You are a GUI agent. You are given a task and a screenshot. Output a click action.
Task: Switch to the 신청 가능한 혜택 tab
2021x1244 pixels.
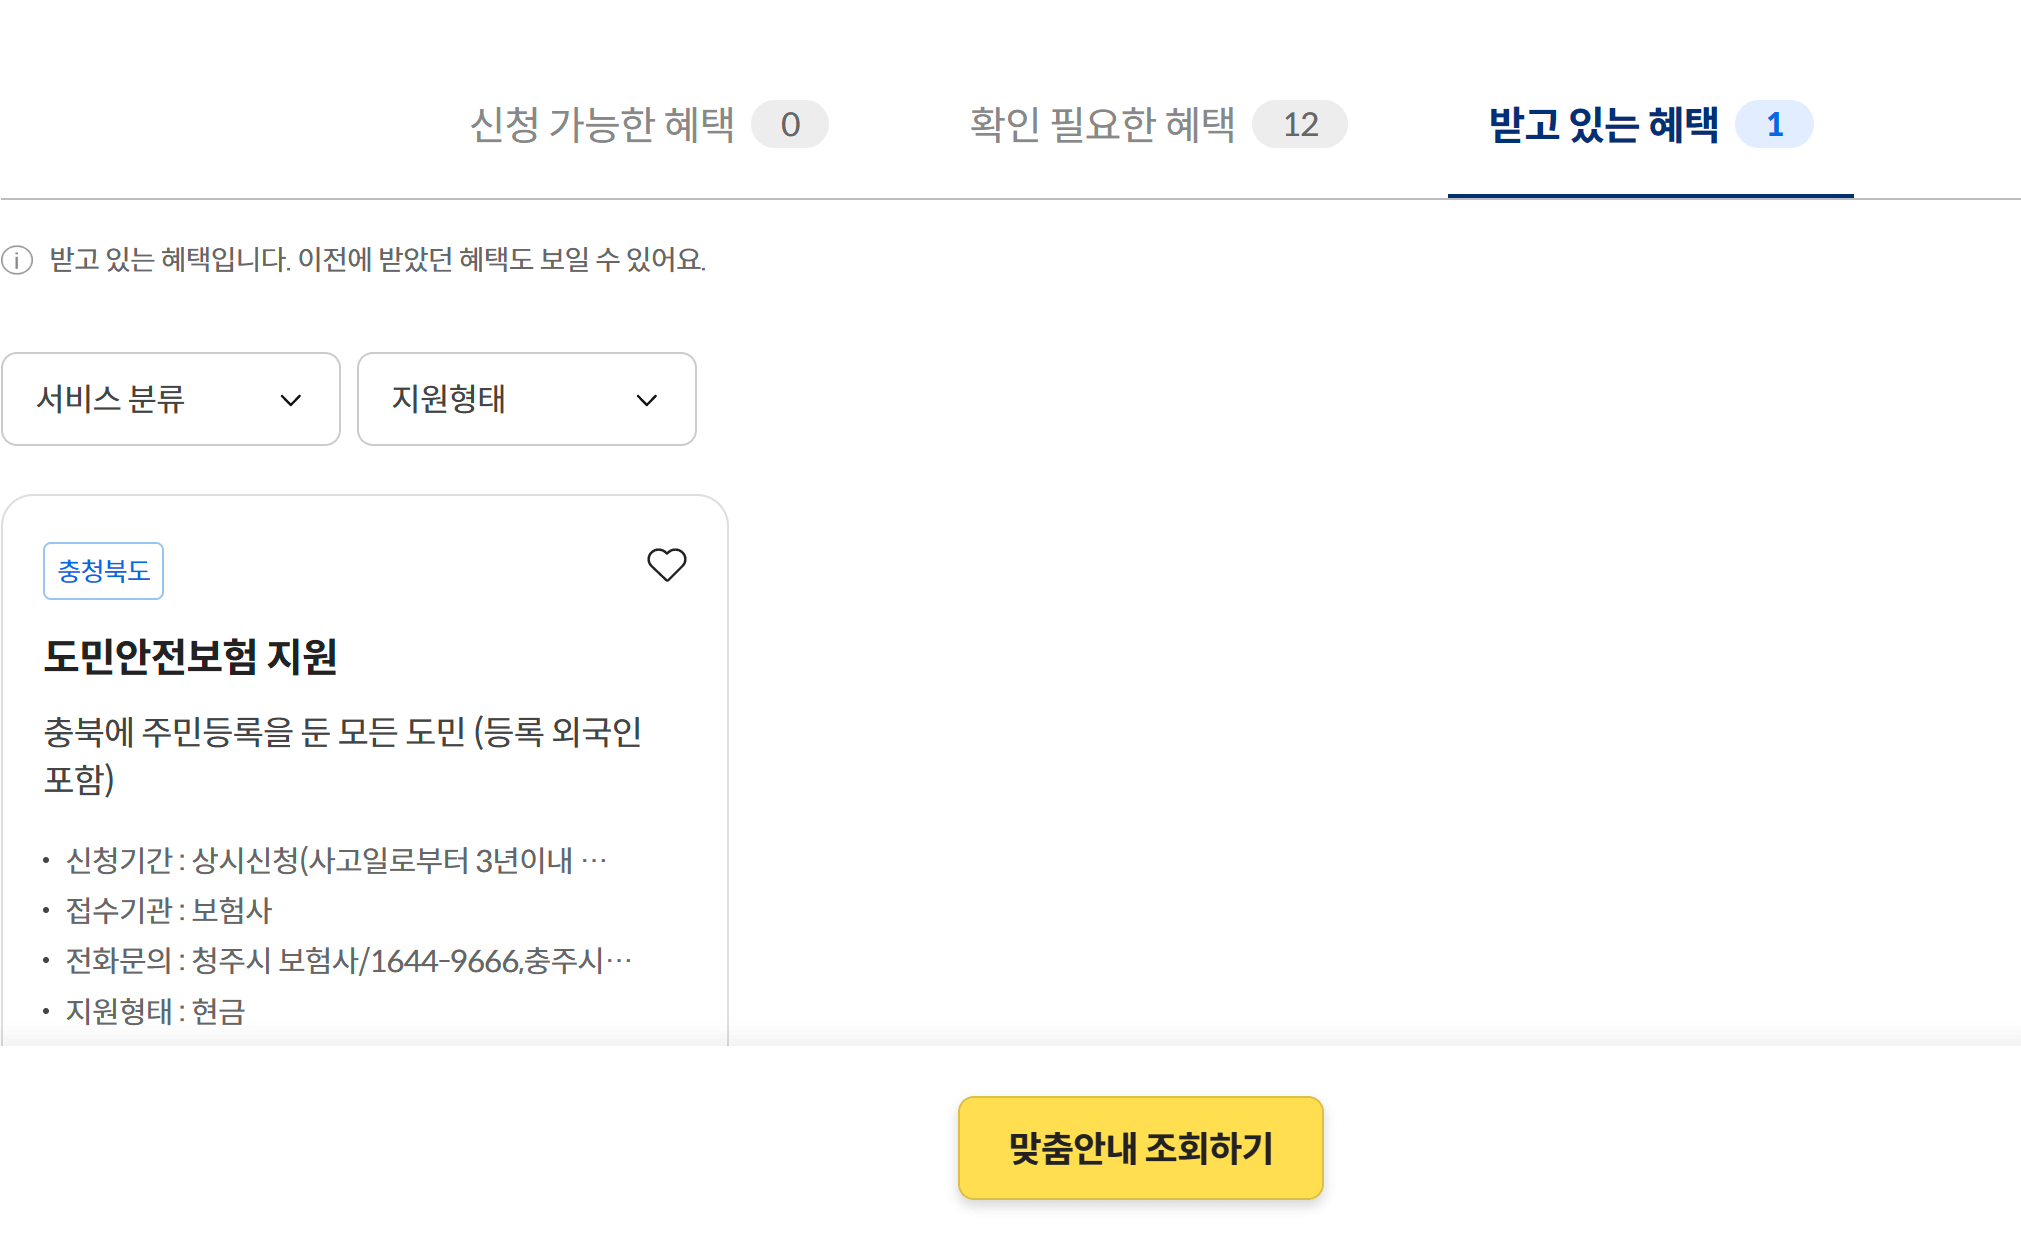(x=604, y=124)
